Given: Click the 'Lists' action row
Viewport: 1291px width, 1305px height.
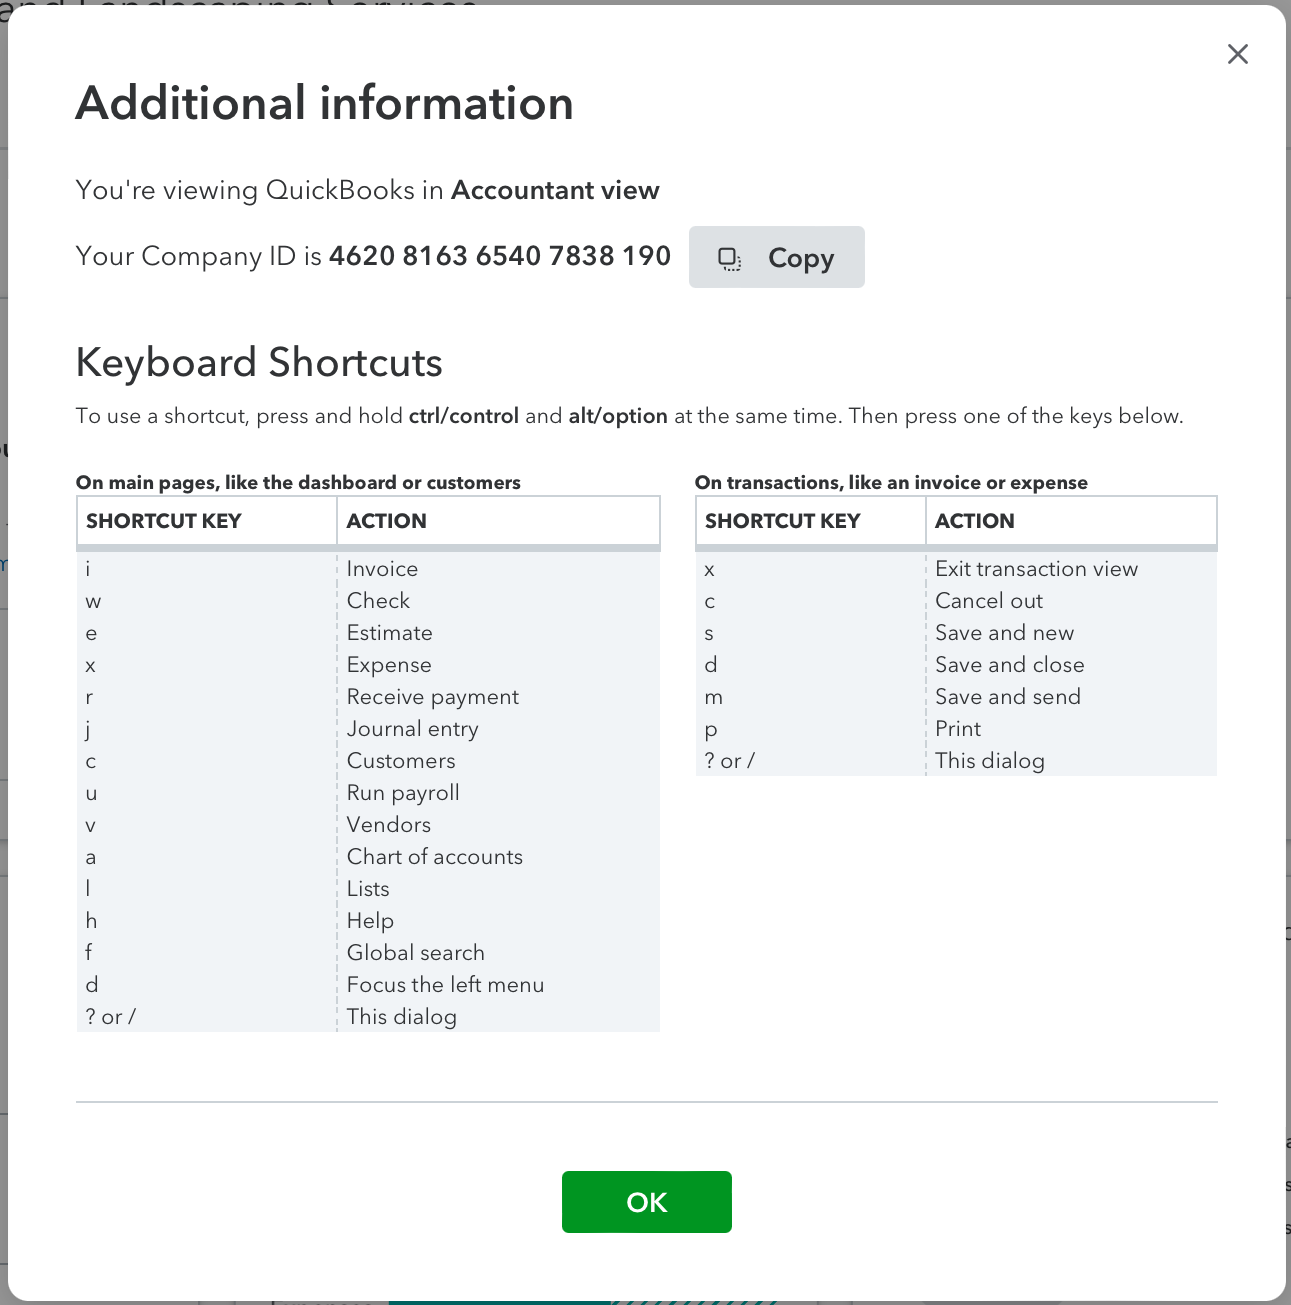Looking at the screenshot, I should pos(368,889).
